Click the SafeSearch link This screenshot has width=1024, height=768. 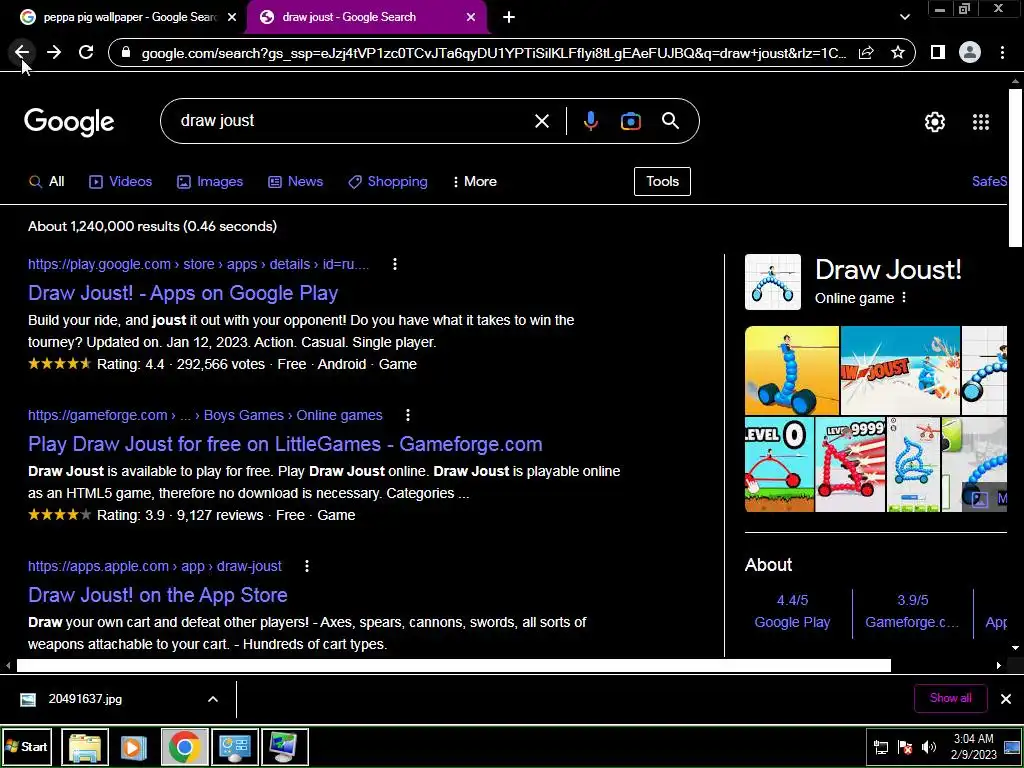(989, 182)
